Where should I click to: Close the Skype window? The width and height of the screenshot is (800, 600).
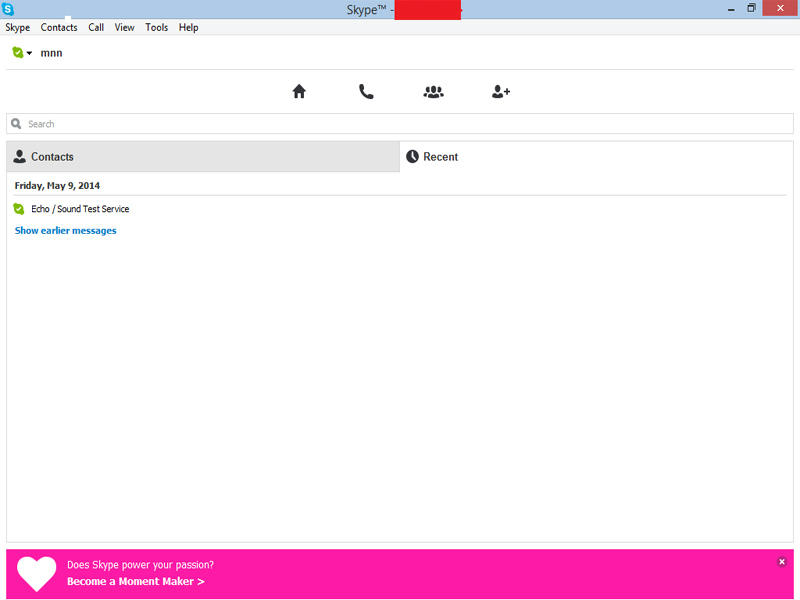[x=780, y=8]
